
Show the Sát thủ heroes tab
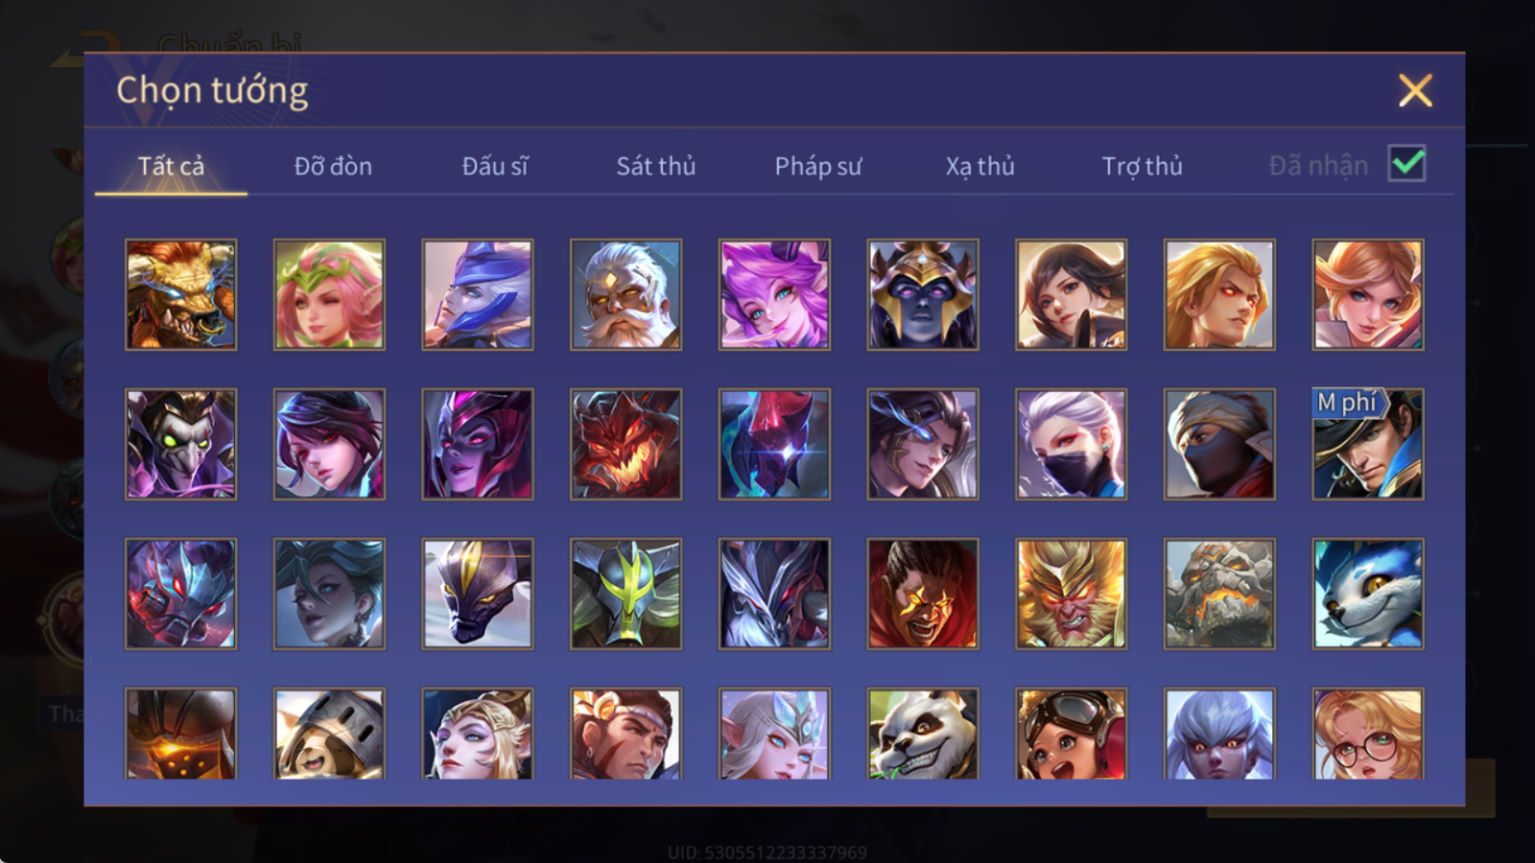click(x=656, y=166)
